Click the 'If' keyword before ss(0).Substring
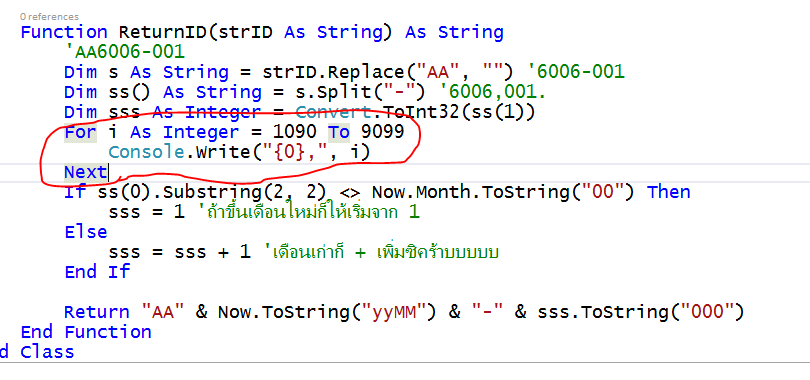810x380 pixels. 75,192
